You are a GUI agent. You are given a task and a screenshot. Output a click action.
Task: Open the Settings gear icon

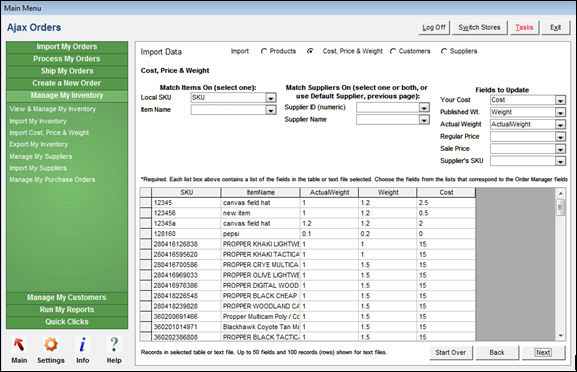[51, 344]
